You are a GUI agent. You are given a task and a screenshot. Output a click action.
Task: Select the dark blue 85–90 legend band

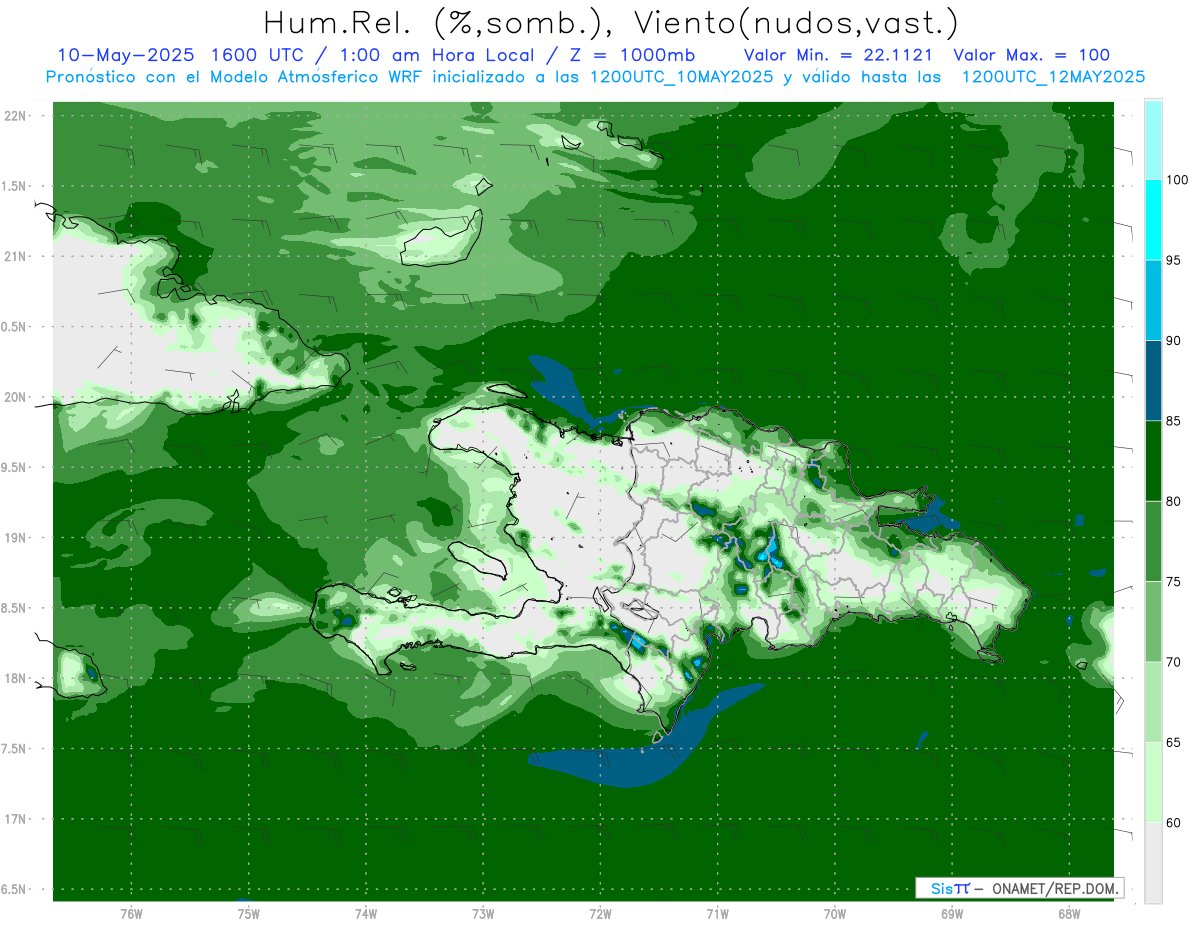click(1153, 381)
